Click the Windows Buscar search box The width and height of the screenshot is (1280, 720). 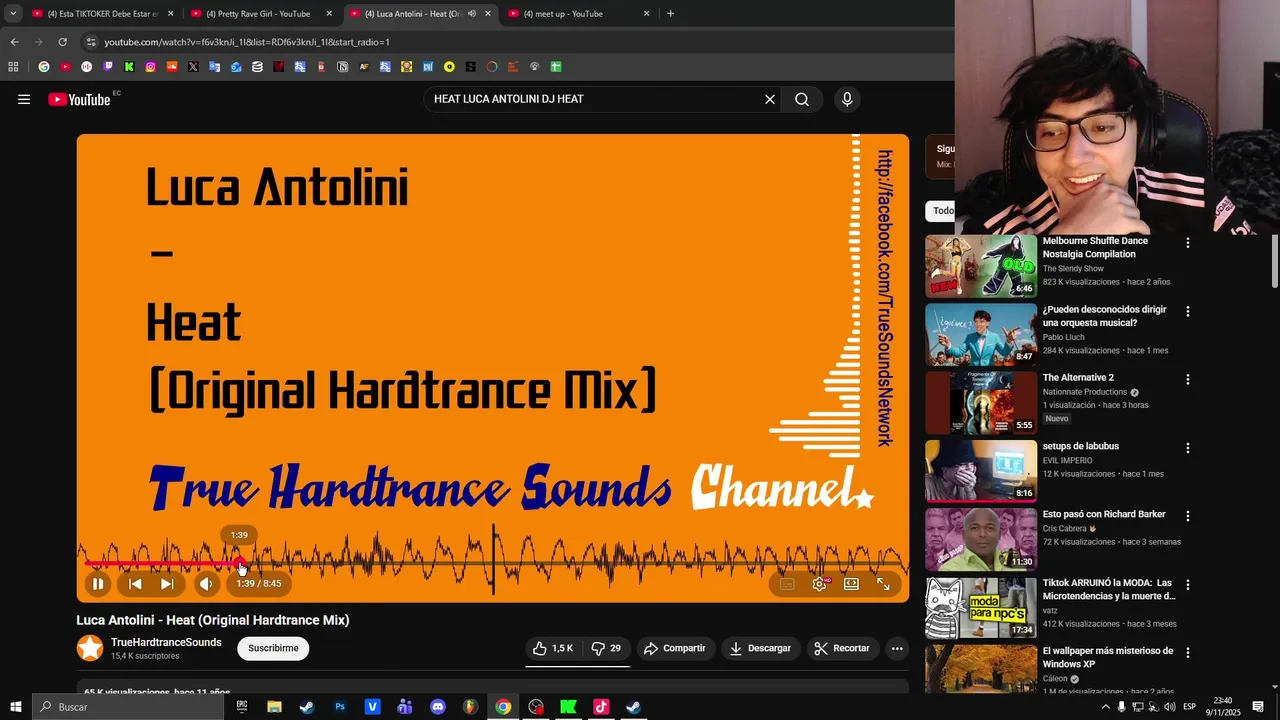click(127, 707)
